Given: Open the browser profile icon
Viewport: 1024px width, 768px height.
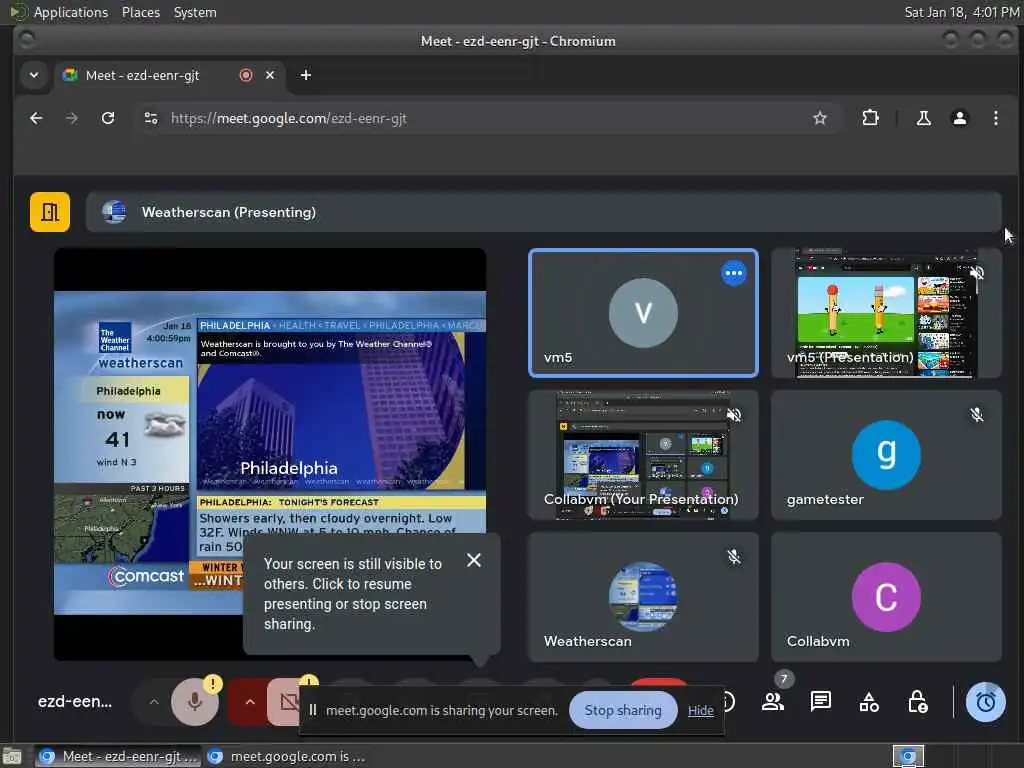Looking at the screenshot, I should 959,118.
